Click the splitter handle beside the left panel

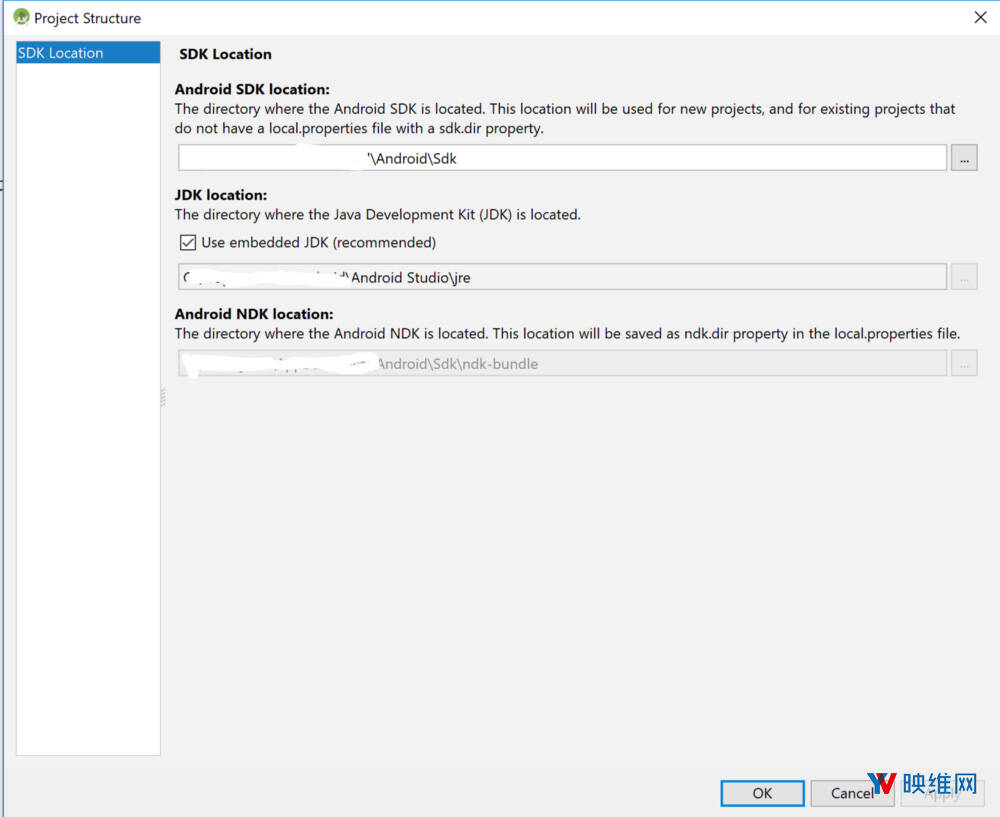click(x=163, y=398)
